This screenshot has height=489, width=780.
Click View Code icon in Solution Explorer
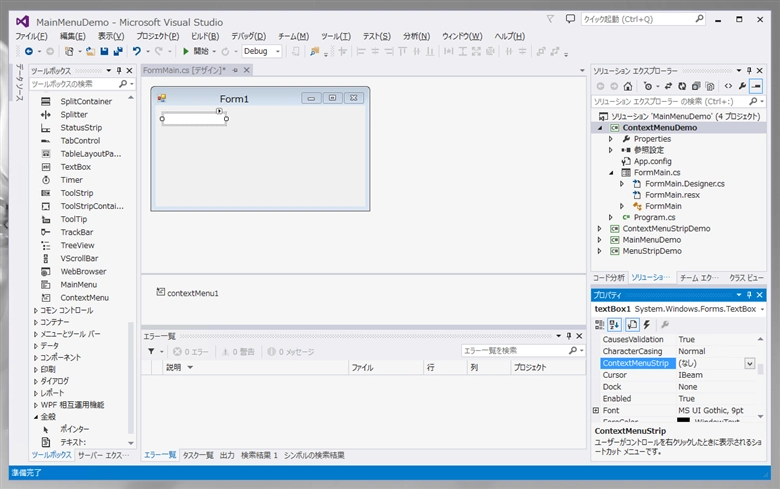(728, 86)
